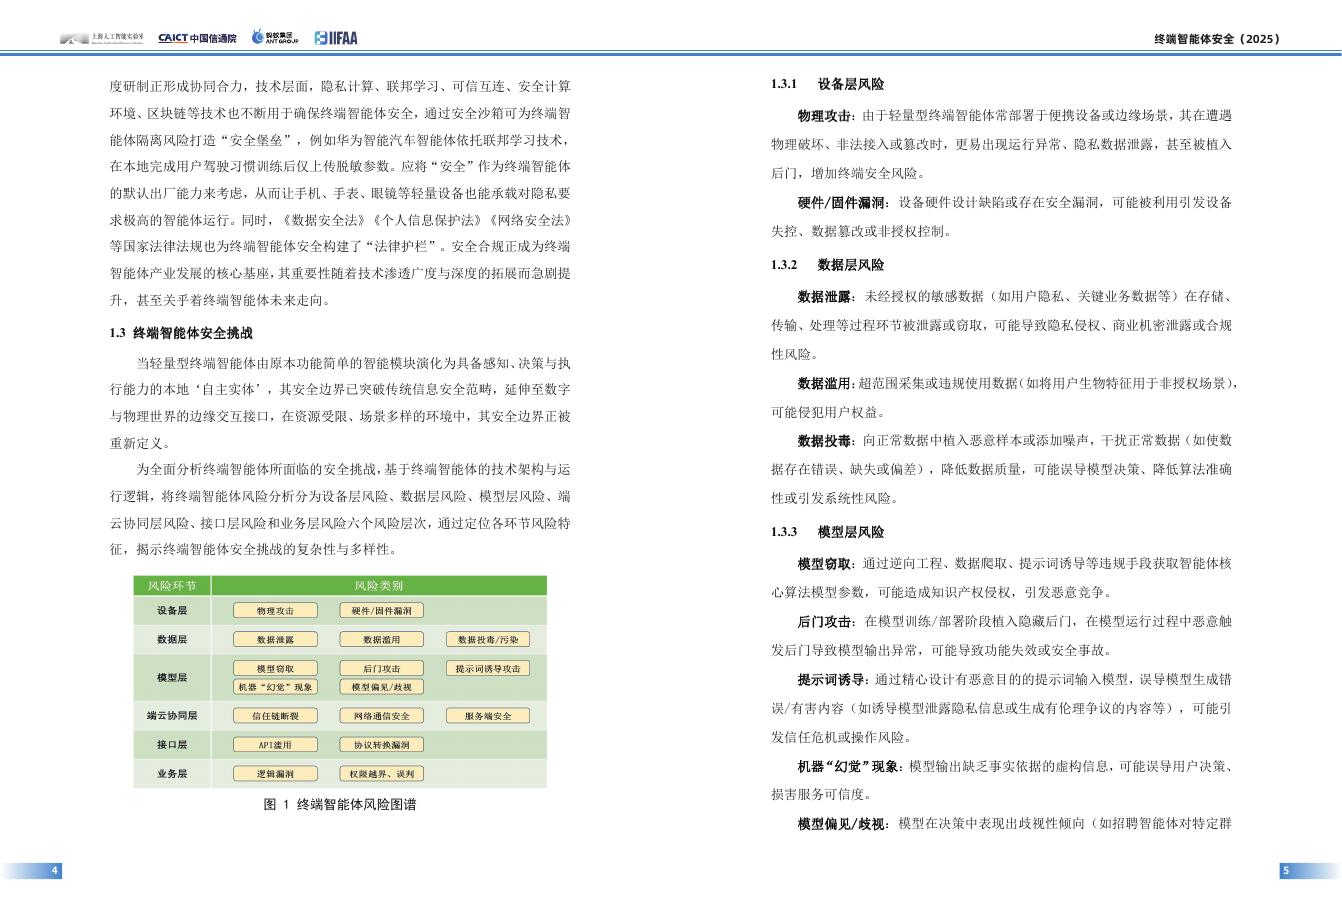This screenshot has height=917, width=1342.
Task: Click page number 5 at bottom right
Action: (1285, 870)
